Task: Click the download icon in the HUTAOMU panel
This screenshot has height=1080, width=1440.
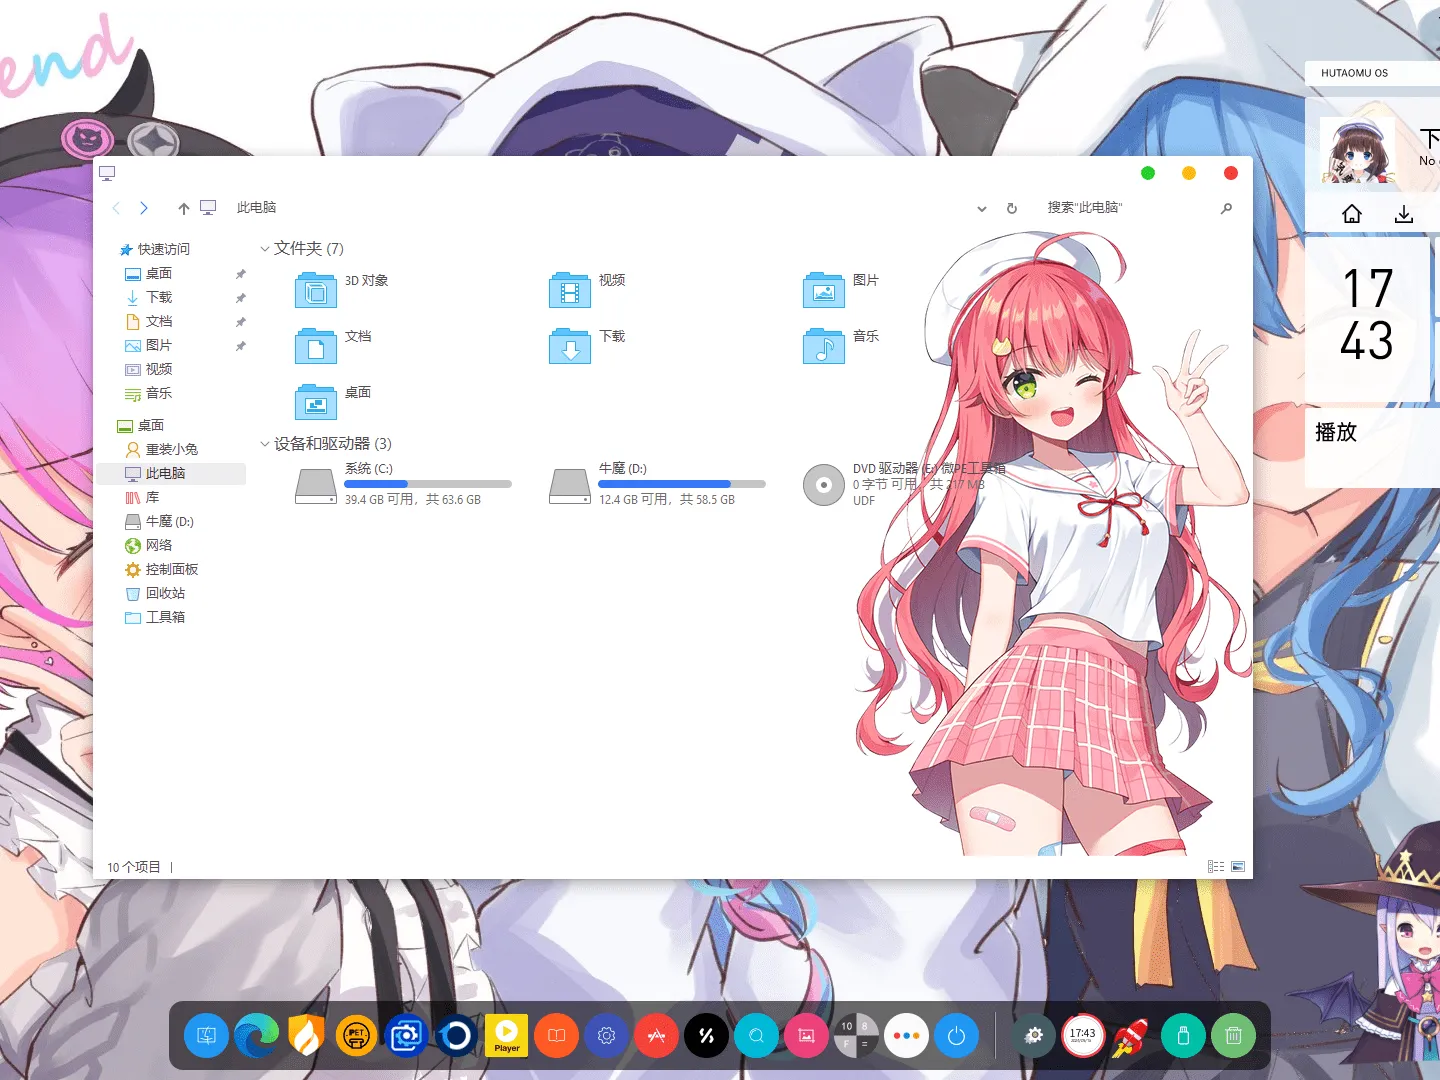Action: tap(1404, 213)
